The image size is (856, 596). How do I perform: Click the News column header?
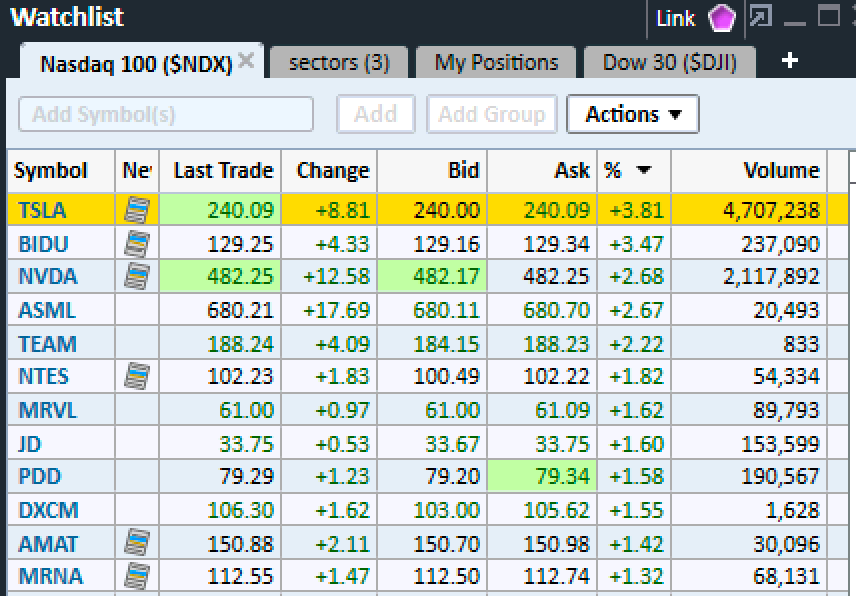pos(137,171)
